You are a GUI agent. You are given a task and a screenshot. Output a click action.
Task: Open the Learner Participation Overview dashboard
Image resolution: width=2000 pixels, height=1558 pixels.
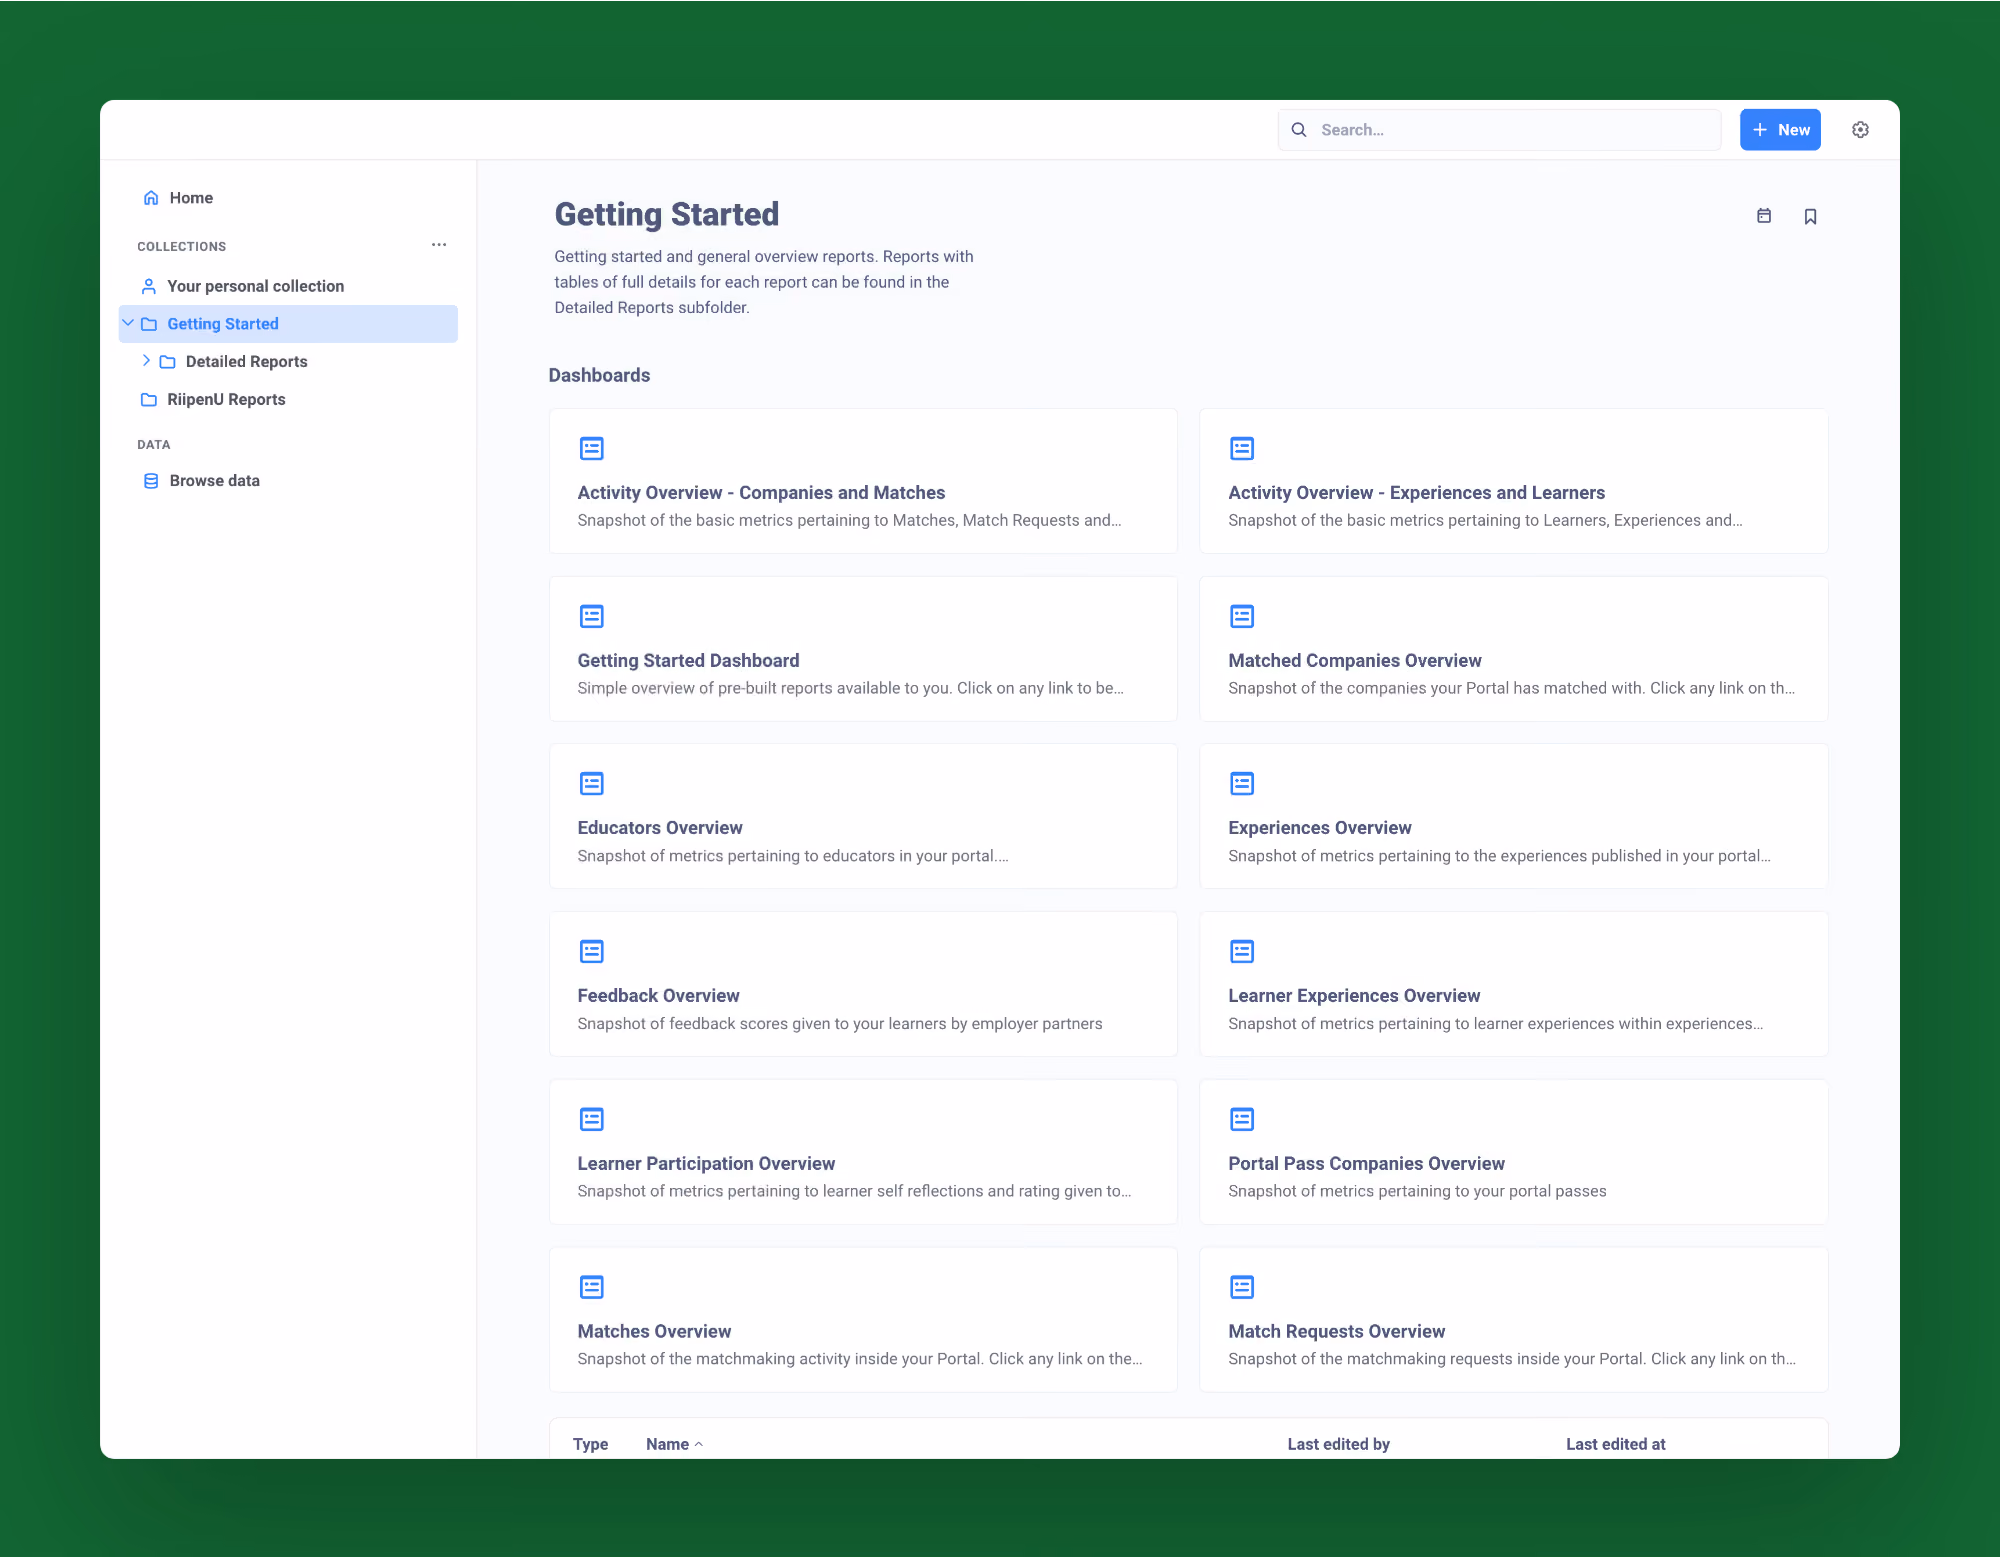coord(863,1152)
